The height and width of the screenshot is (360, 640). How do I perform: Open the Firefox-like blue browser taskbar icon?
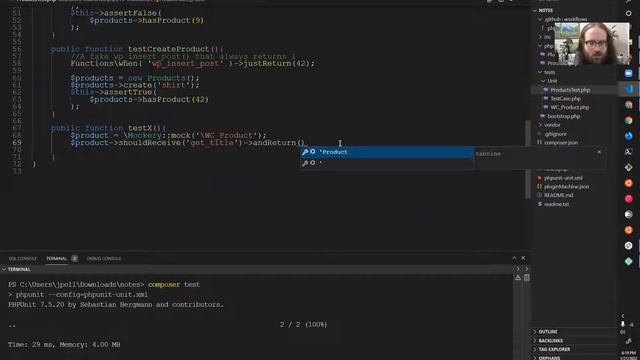[629, 136]
